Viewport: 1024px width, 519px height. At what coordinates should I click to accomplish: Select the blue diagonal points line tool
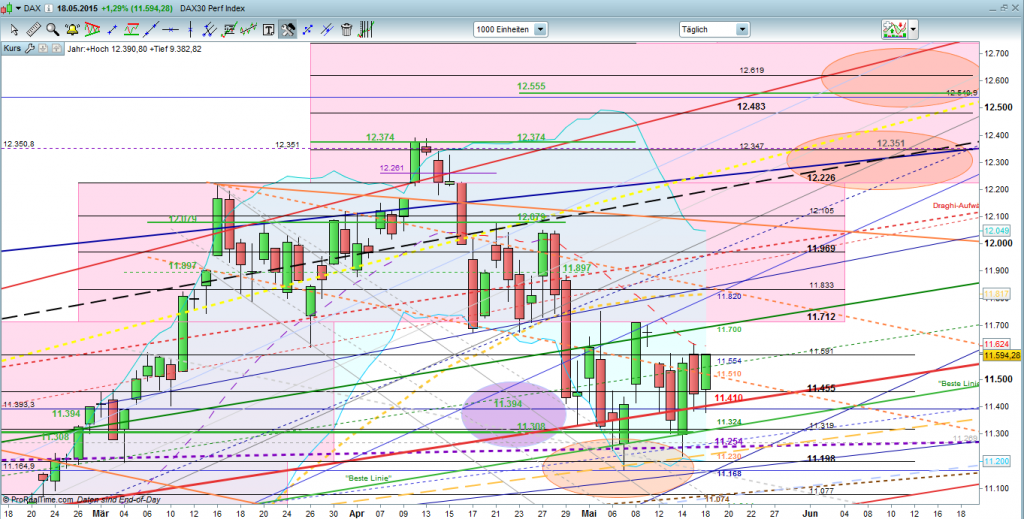(308, 29)
